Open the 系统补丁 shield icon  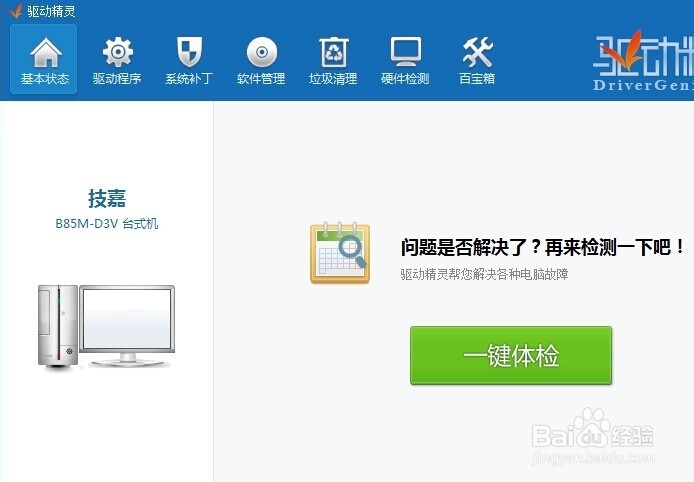point(189,52)
